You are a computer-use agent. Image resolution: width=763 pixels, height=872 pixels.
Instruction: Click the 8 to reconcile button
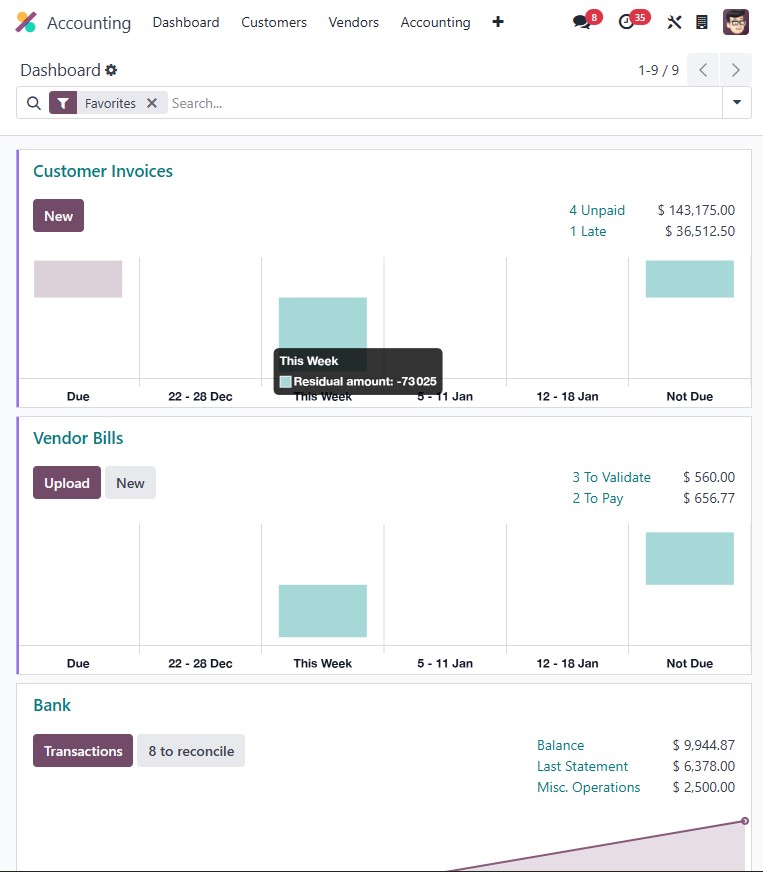pos(191,751)
